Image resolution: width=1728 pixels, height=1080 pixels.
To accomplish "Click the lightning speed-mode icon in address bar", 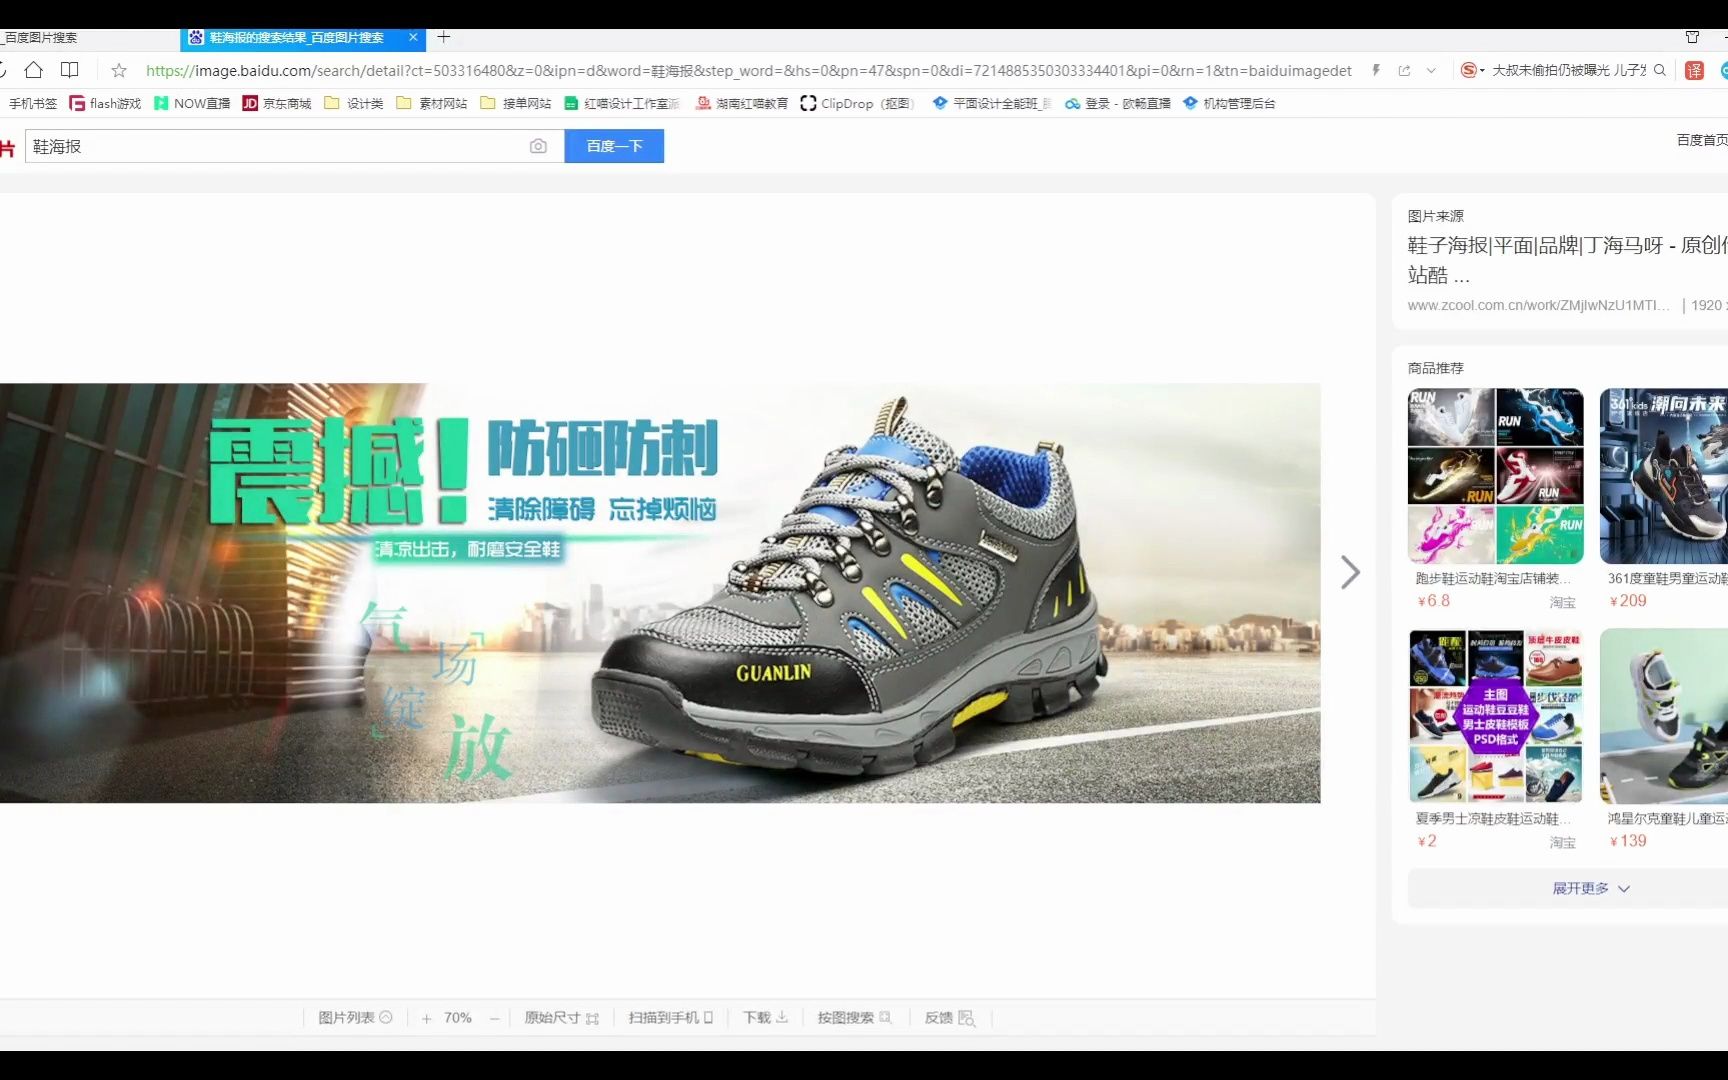I will point(1376,70).
